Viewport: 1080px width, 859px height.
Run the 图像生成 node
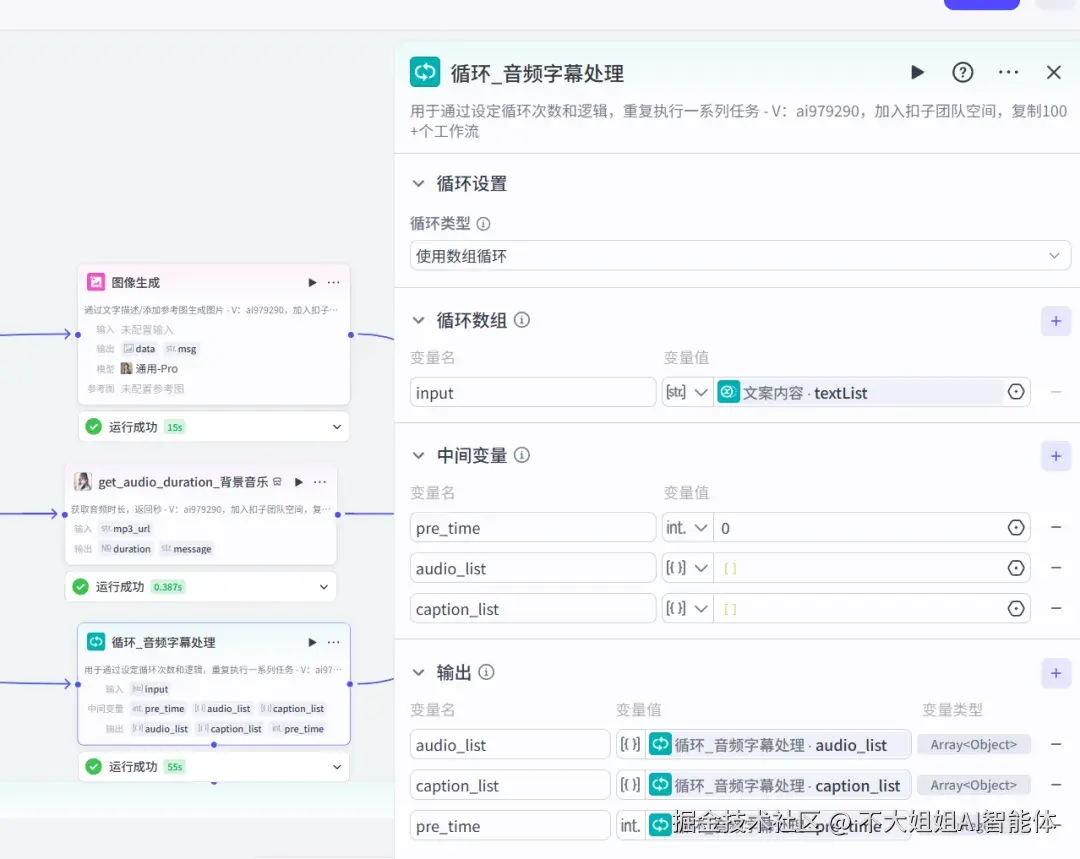311,282
